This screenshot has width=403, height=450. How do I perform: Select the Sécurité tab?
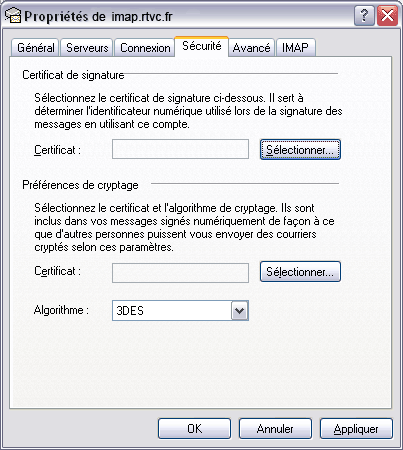(x=202, y=46)
